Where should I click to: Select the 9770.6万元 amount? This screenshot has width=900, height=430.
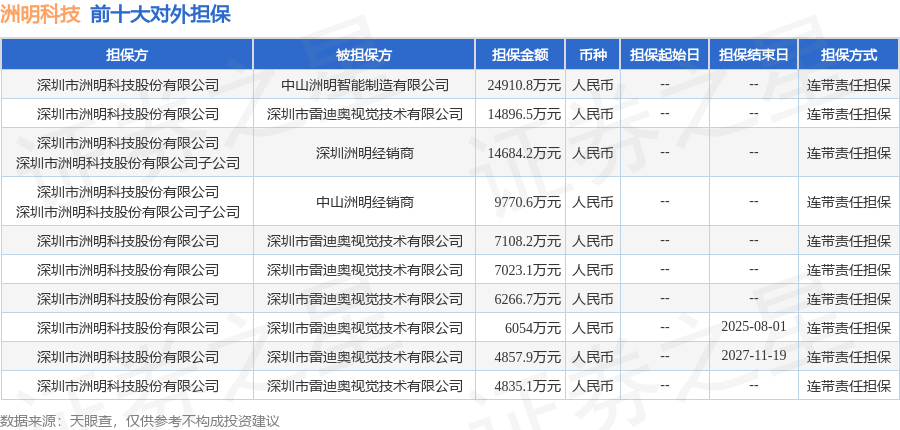pos(525,202)
